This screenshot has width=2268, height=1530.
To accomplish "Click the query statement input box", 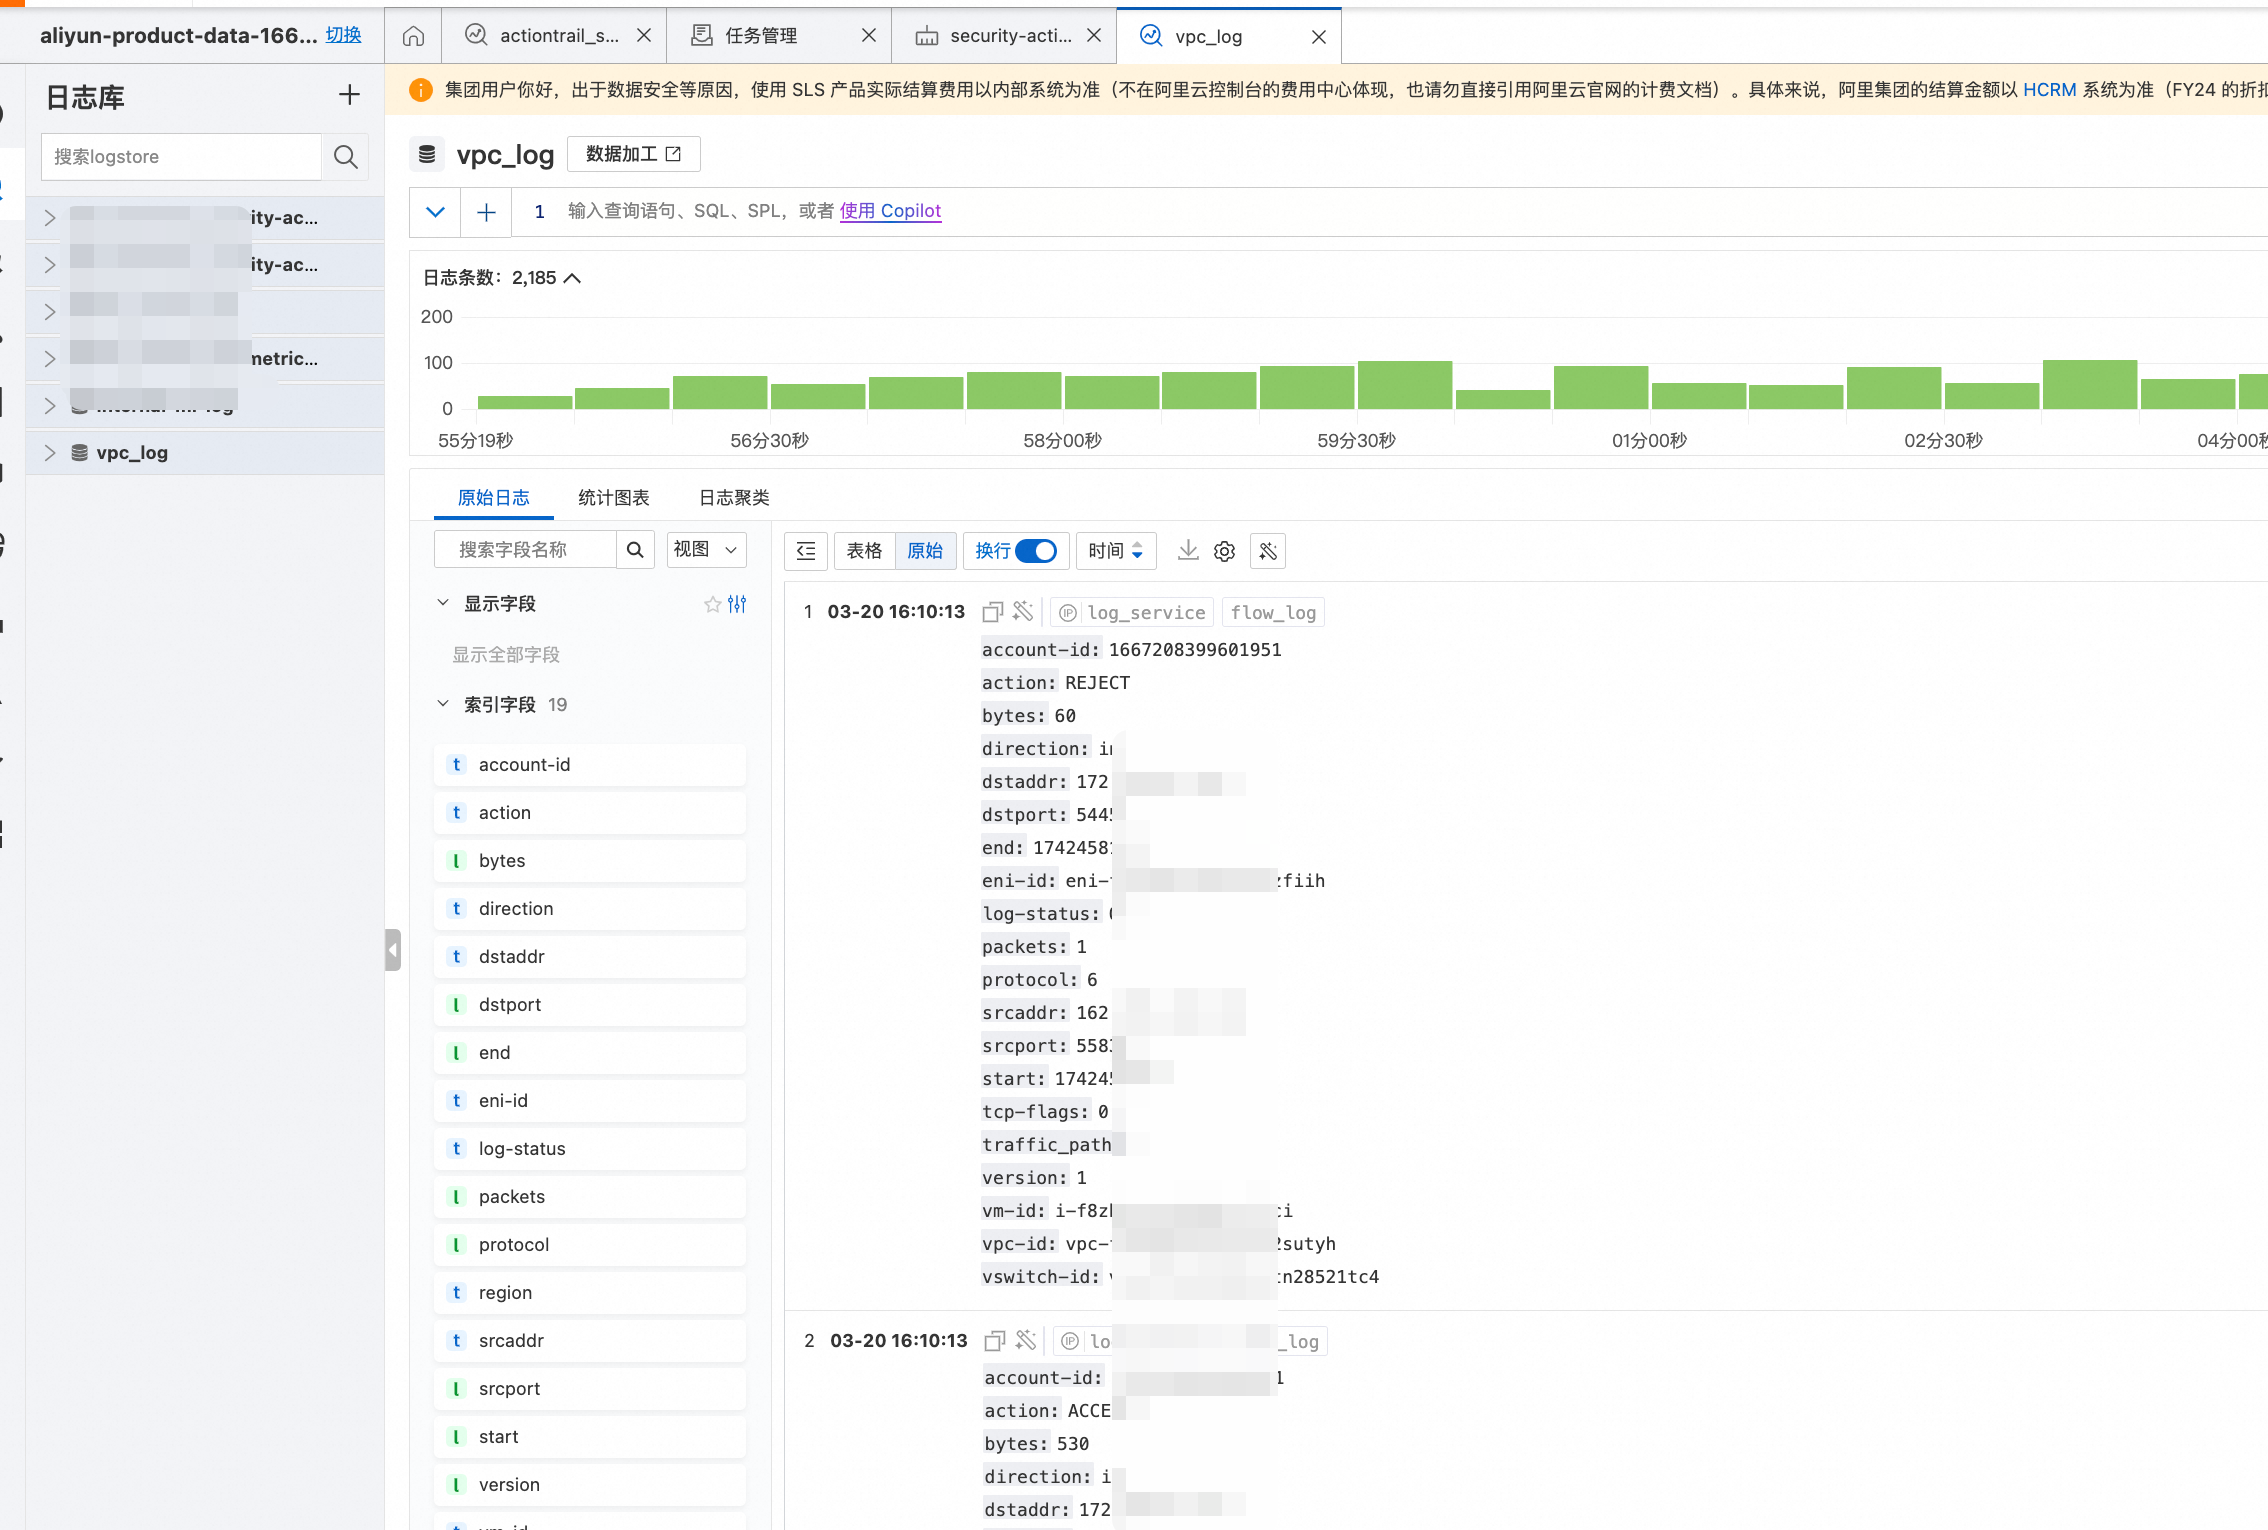I will click(x=1390, y=212).
